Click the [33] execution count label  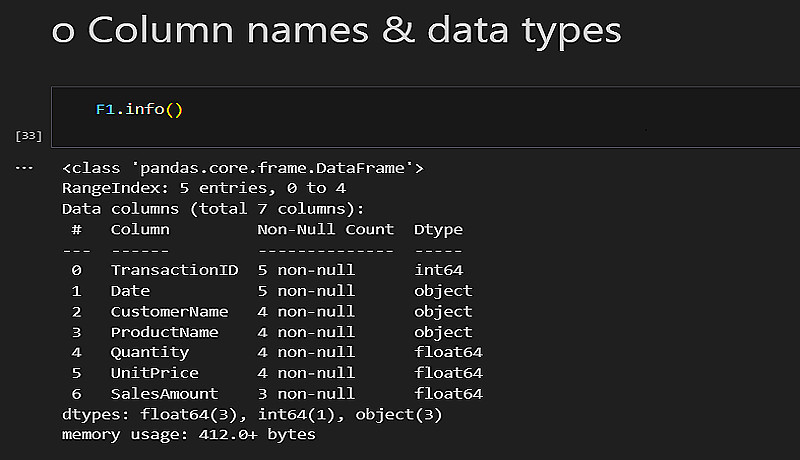click(29, 135)
